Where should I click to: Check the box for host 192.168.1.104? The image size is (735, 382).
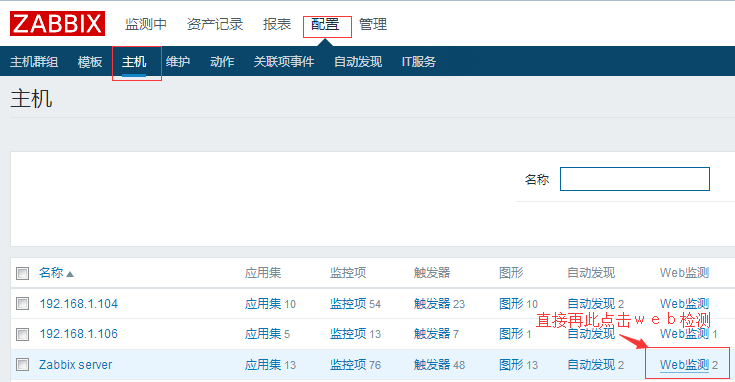tap(22, 304)
